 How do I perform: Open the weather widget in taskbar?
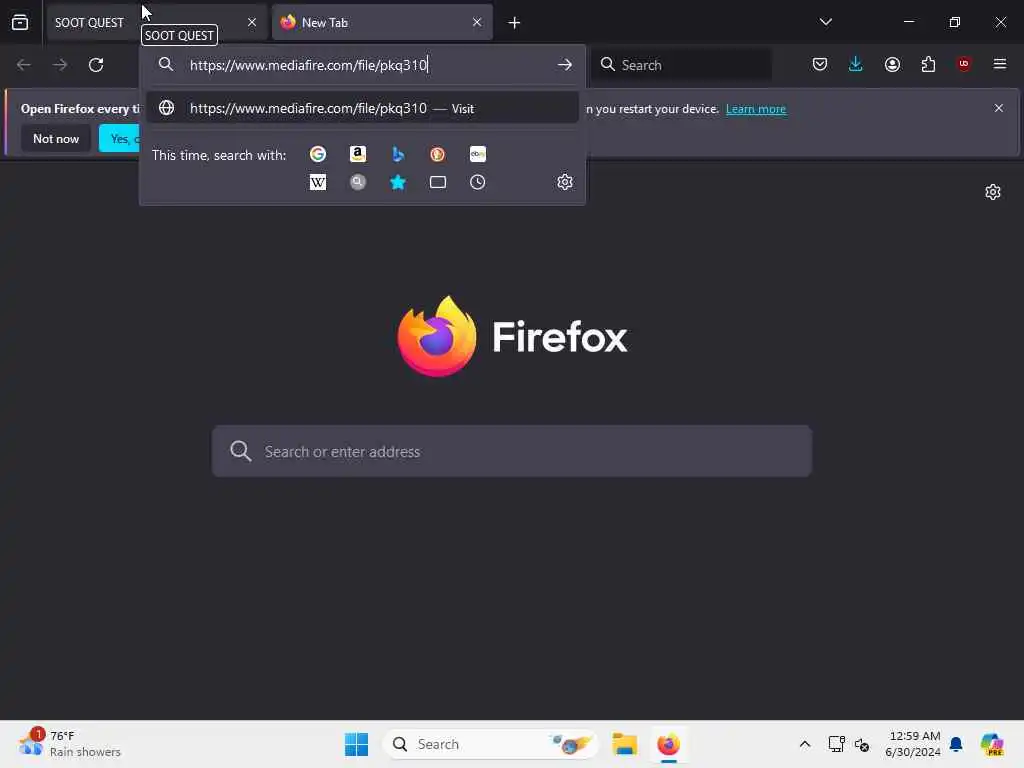(x=71, y=744)
